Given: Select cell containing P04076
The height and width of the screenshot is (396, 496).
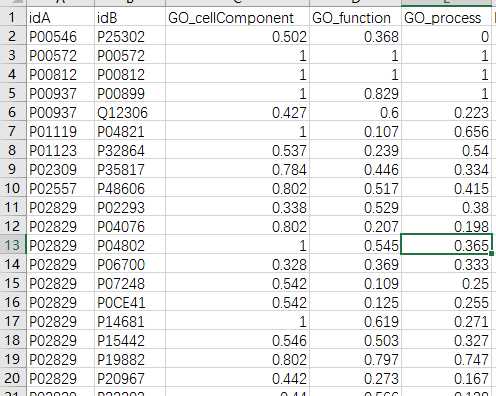Looking at the screenshot, I should [x=130, y=226].
